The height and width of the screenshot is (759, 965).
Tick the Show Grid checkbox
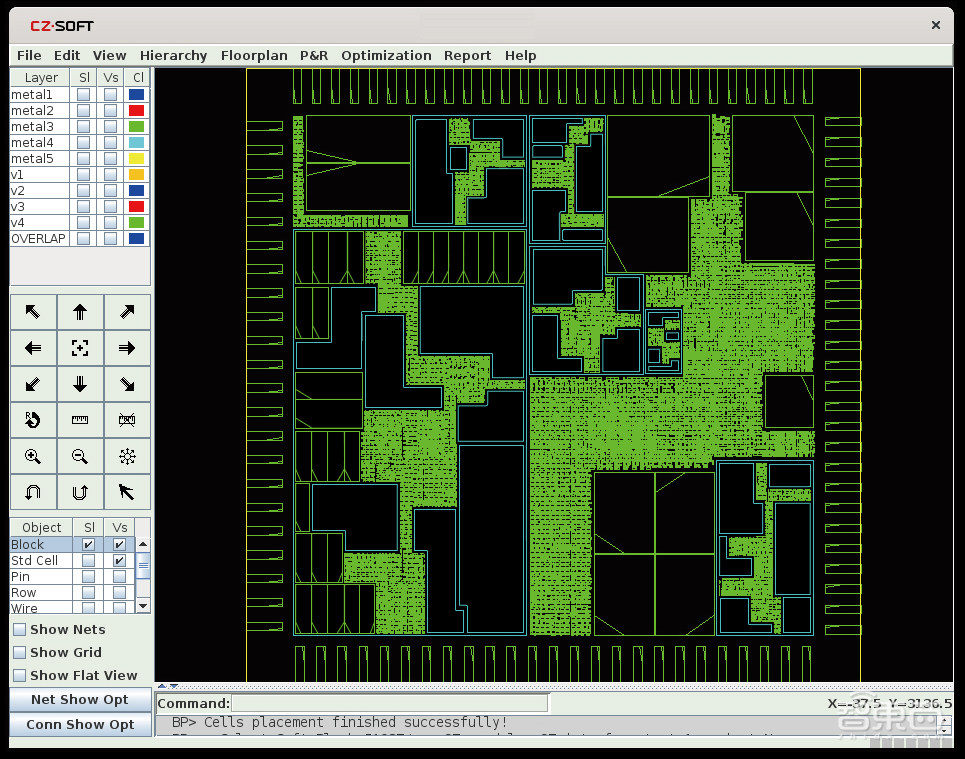pyautogui.click(x=20, y=653)
